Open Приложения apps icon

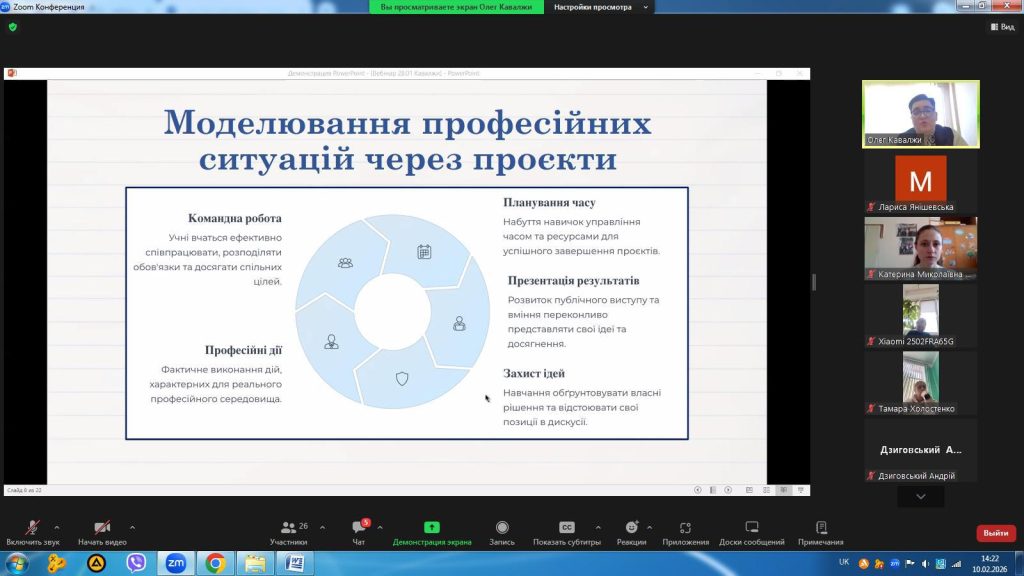click(685, 528)
